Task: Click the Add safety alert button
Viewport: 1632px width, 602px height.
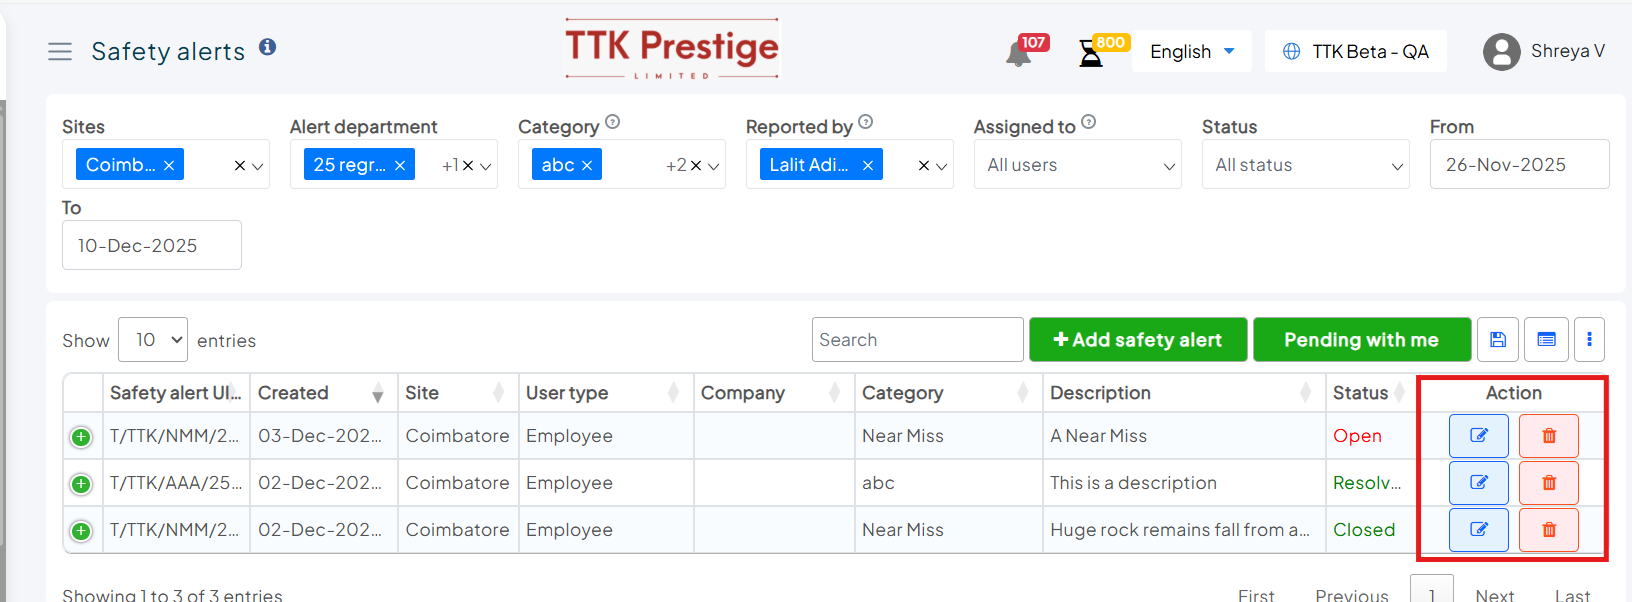Action: click(x=1138, y=340)
